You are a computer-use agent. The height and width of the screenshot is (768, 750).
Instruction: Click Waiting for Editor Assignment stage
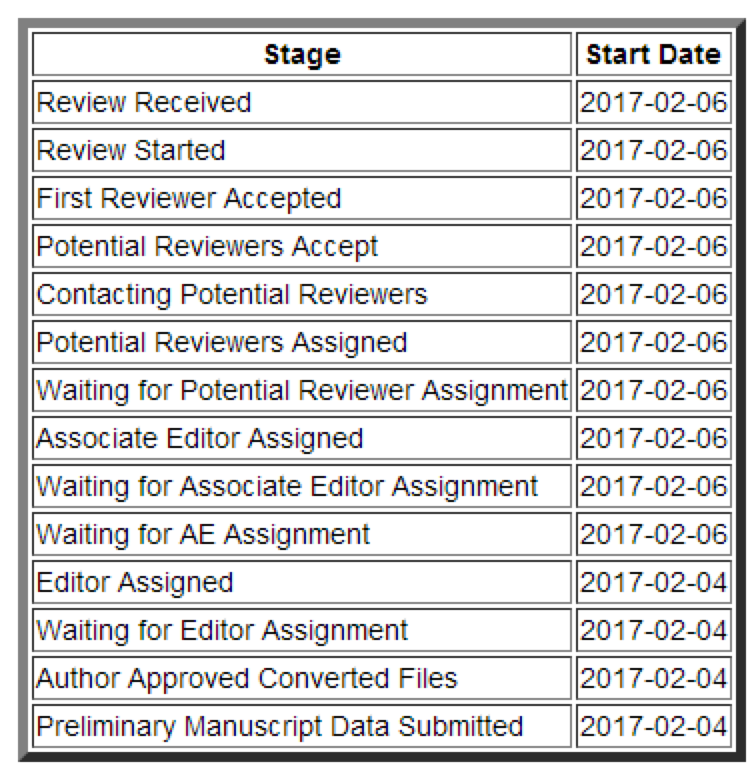(222, 630)
